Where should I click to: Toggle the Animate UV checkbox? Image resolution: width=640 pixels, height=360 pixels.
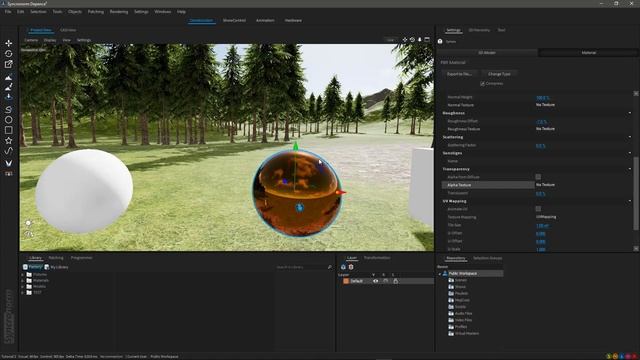point(538,209)
